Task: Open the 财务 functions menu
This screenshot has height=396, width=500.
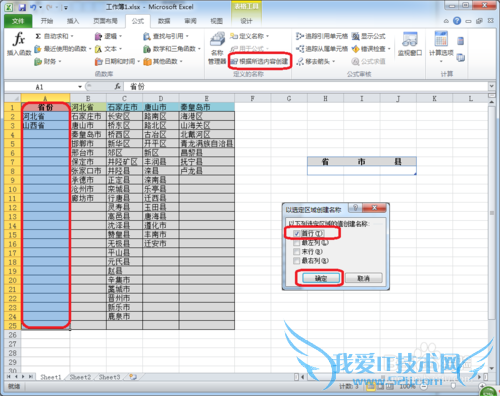Action: click(x=48, y=61)
